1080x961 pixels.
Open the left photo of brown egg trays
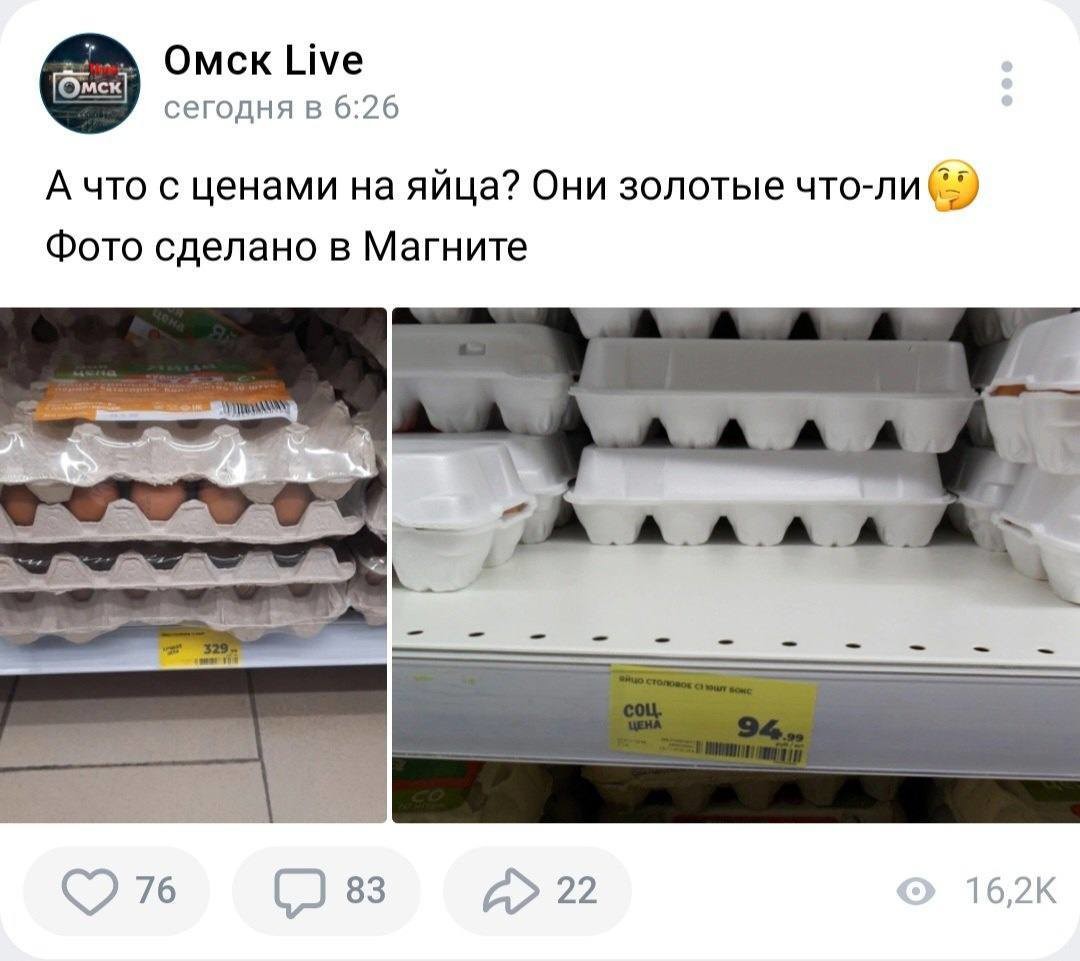pyautogui.click(x=193, y=565)
